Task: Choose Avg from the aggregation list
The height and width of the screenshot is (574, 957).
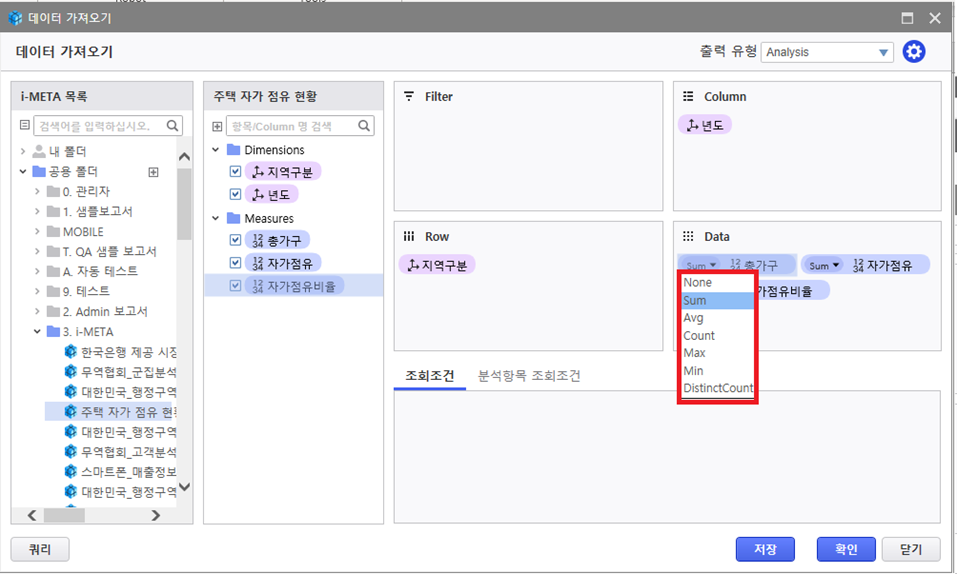Action: [694, 318]
